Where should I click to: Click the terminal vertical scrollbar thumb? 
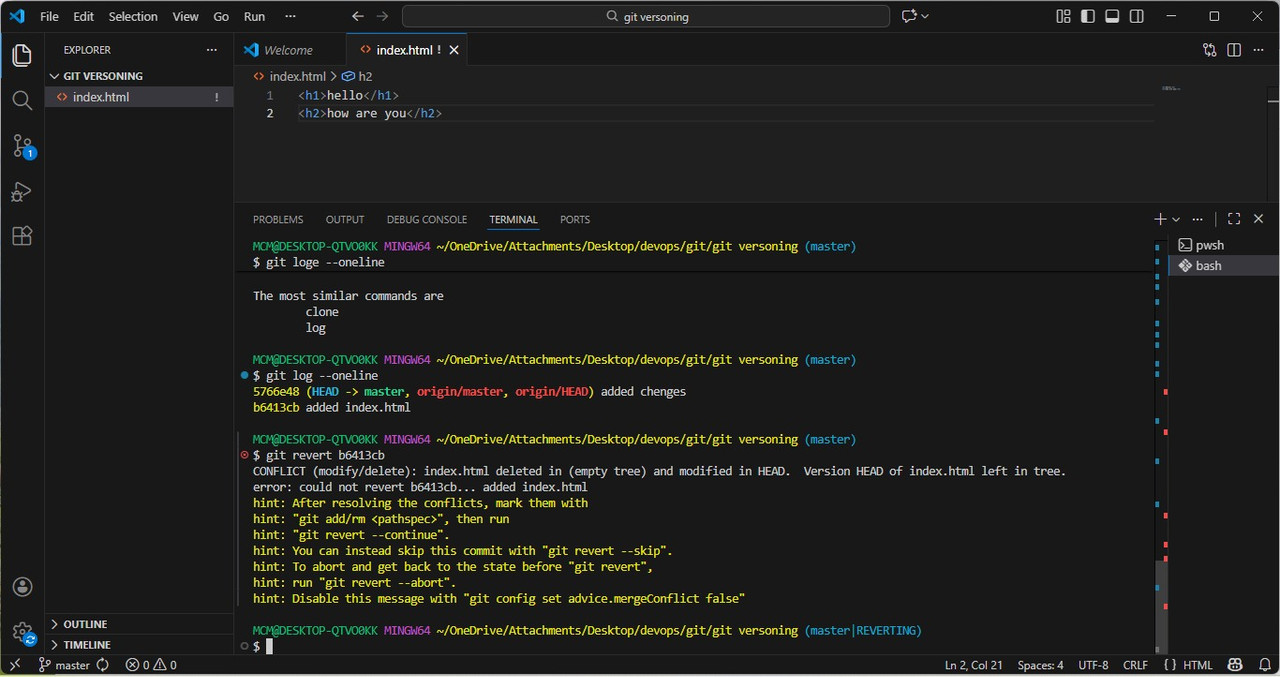tap(1161, 605)
